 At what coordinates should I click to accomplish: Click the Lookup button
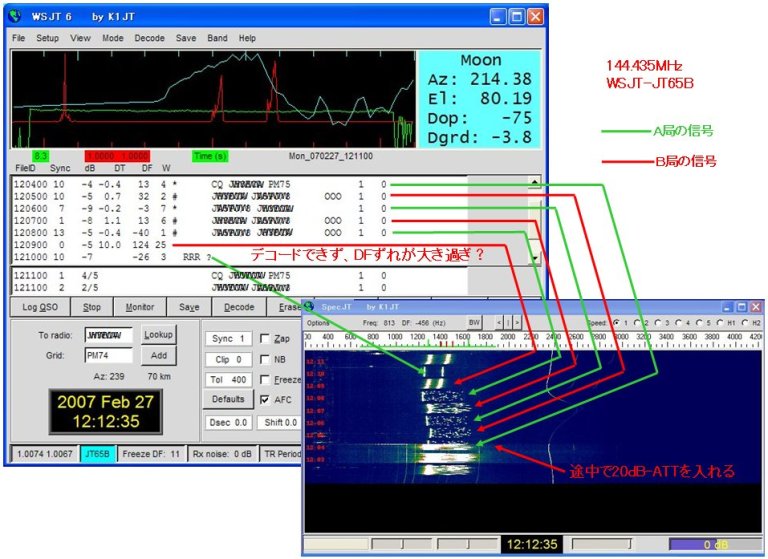point(158,335)
